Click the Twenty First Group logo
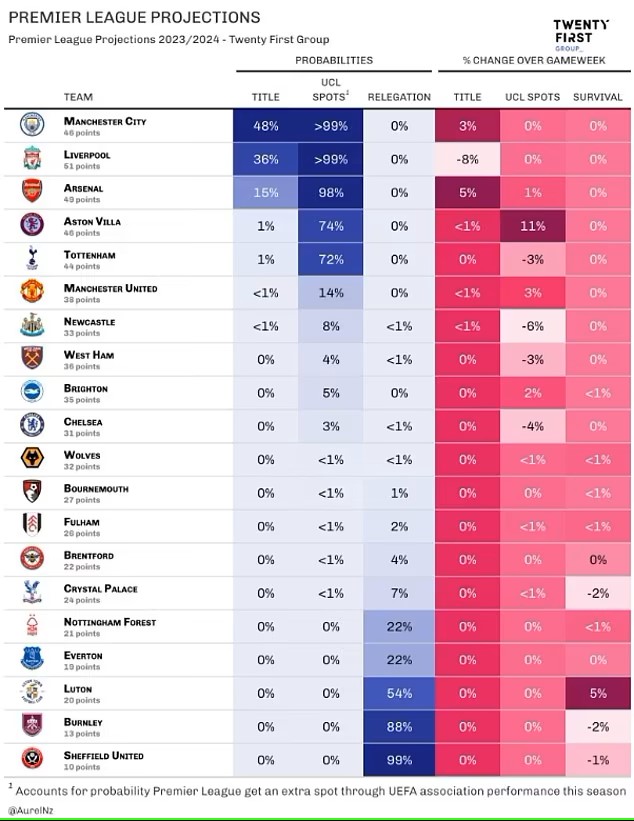 point(581,34)
